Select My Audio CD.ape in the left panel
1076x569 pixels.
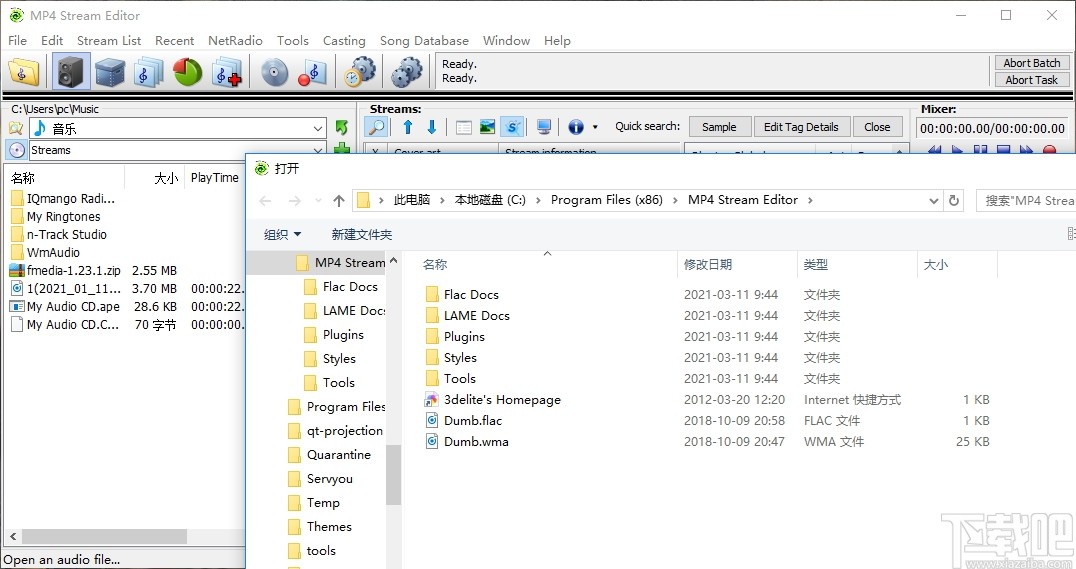(x=73, y=307)
